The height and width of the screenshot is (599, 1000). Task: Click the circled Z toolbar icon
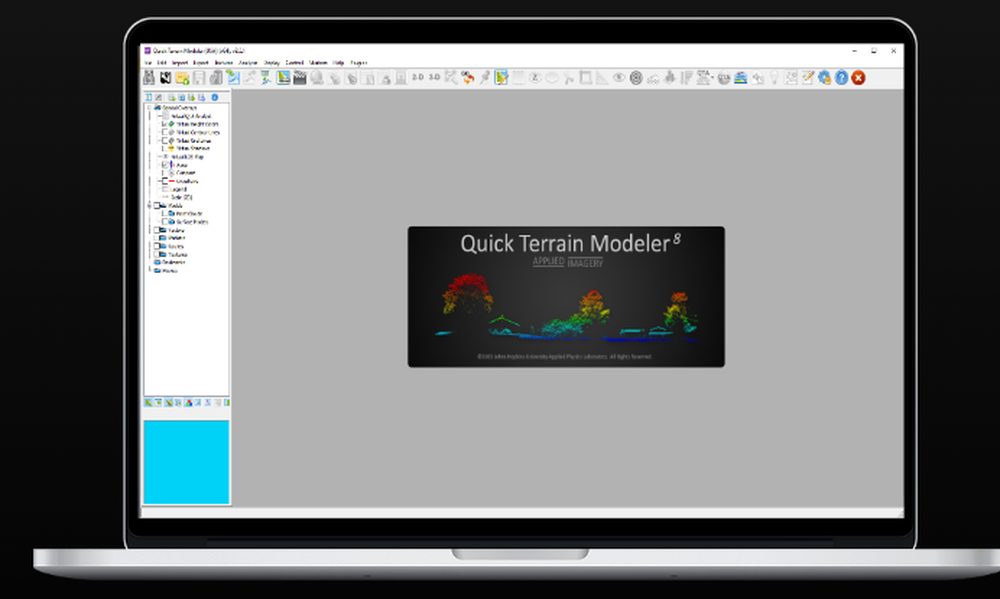tap(535, 78)
